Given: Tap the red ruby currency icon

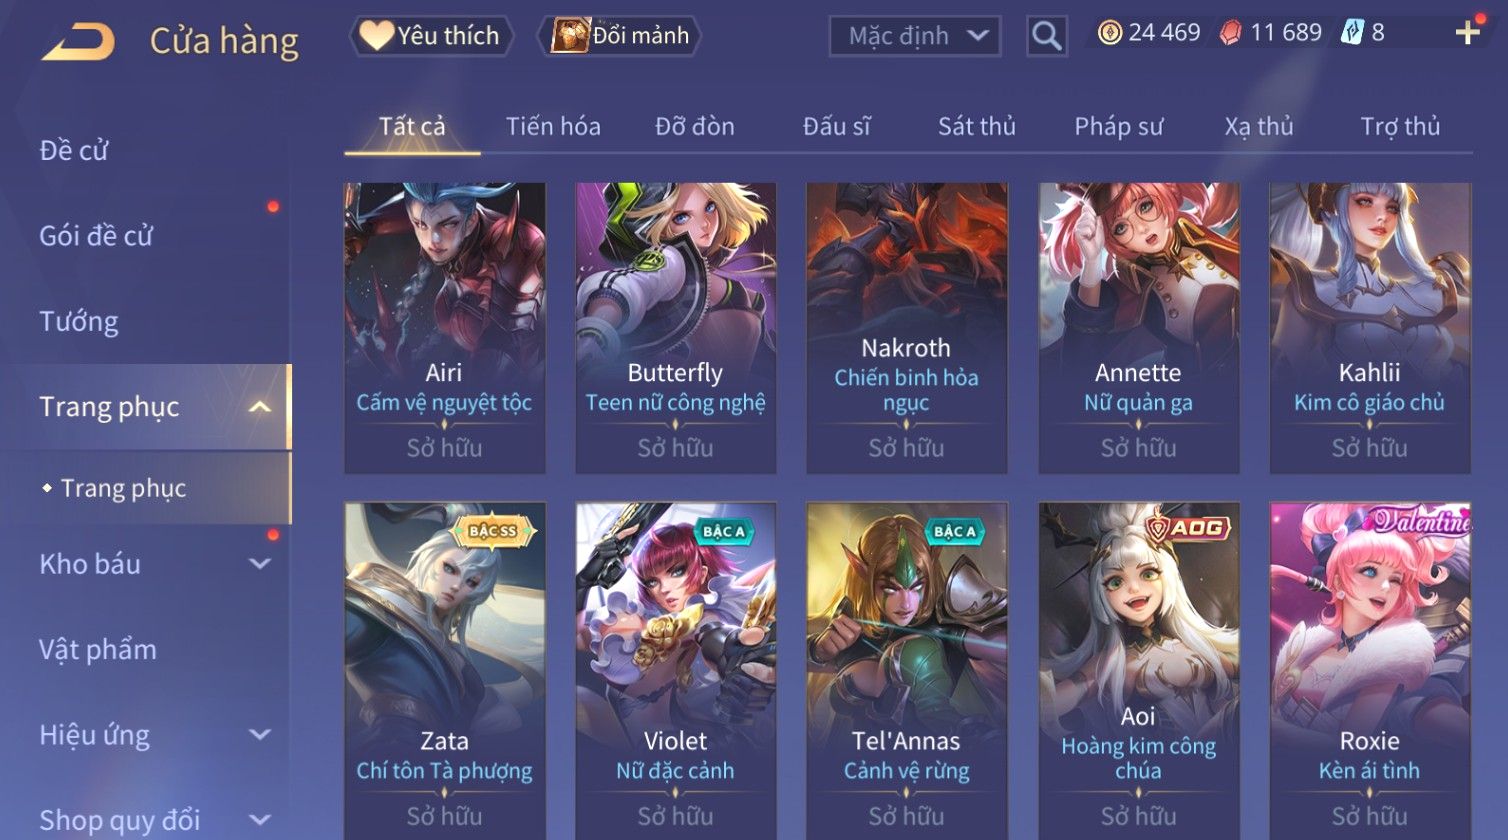Looking at the screenshot, I should tap(1230, 33).
